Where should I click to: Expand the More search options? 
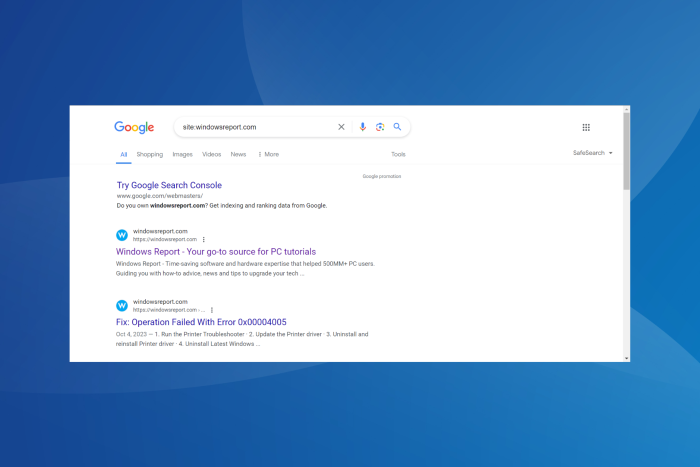click(268, 154)
